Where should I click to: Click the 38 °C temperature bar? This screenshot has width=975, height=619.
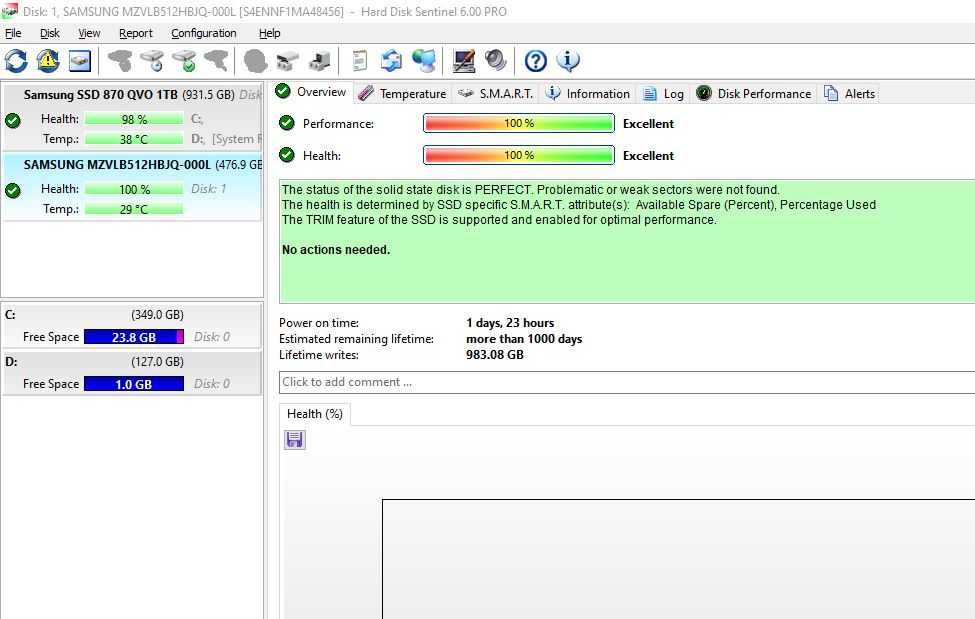[134, 139]
